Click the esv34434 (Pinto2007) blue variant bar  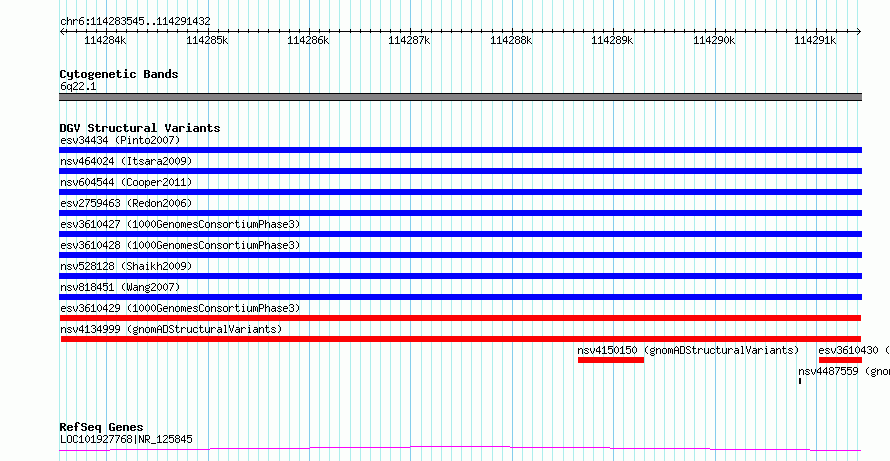pyautogui.click(x=460, y=150)
